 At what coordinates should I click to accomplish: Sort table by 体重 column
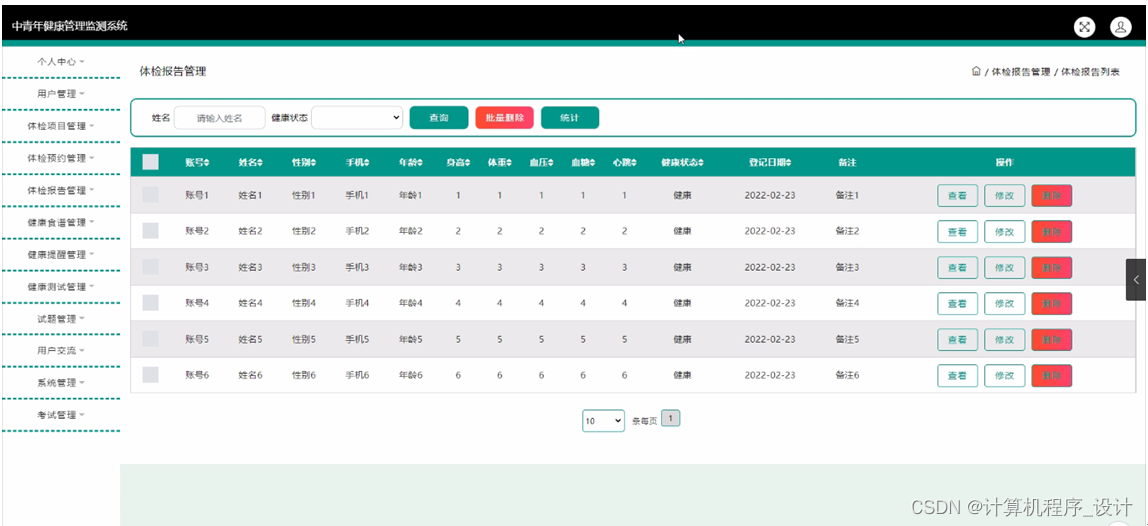[x=500, y=163]
